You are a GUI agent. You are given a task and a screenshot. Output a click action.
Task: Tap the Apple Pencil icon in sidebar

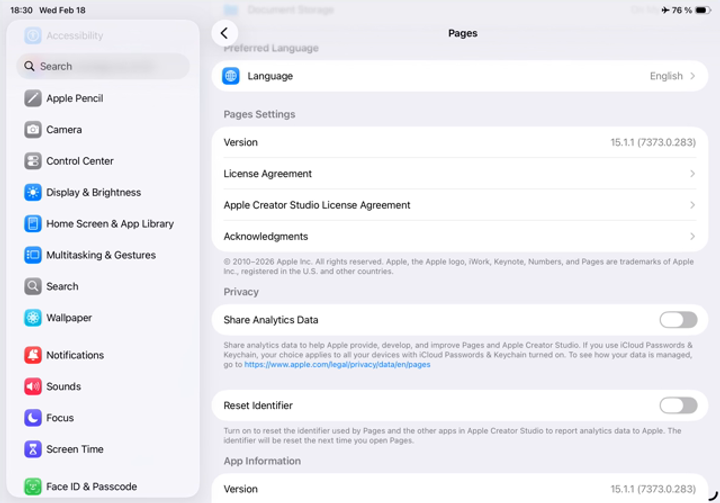(x=33, y=98)
